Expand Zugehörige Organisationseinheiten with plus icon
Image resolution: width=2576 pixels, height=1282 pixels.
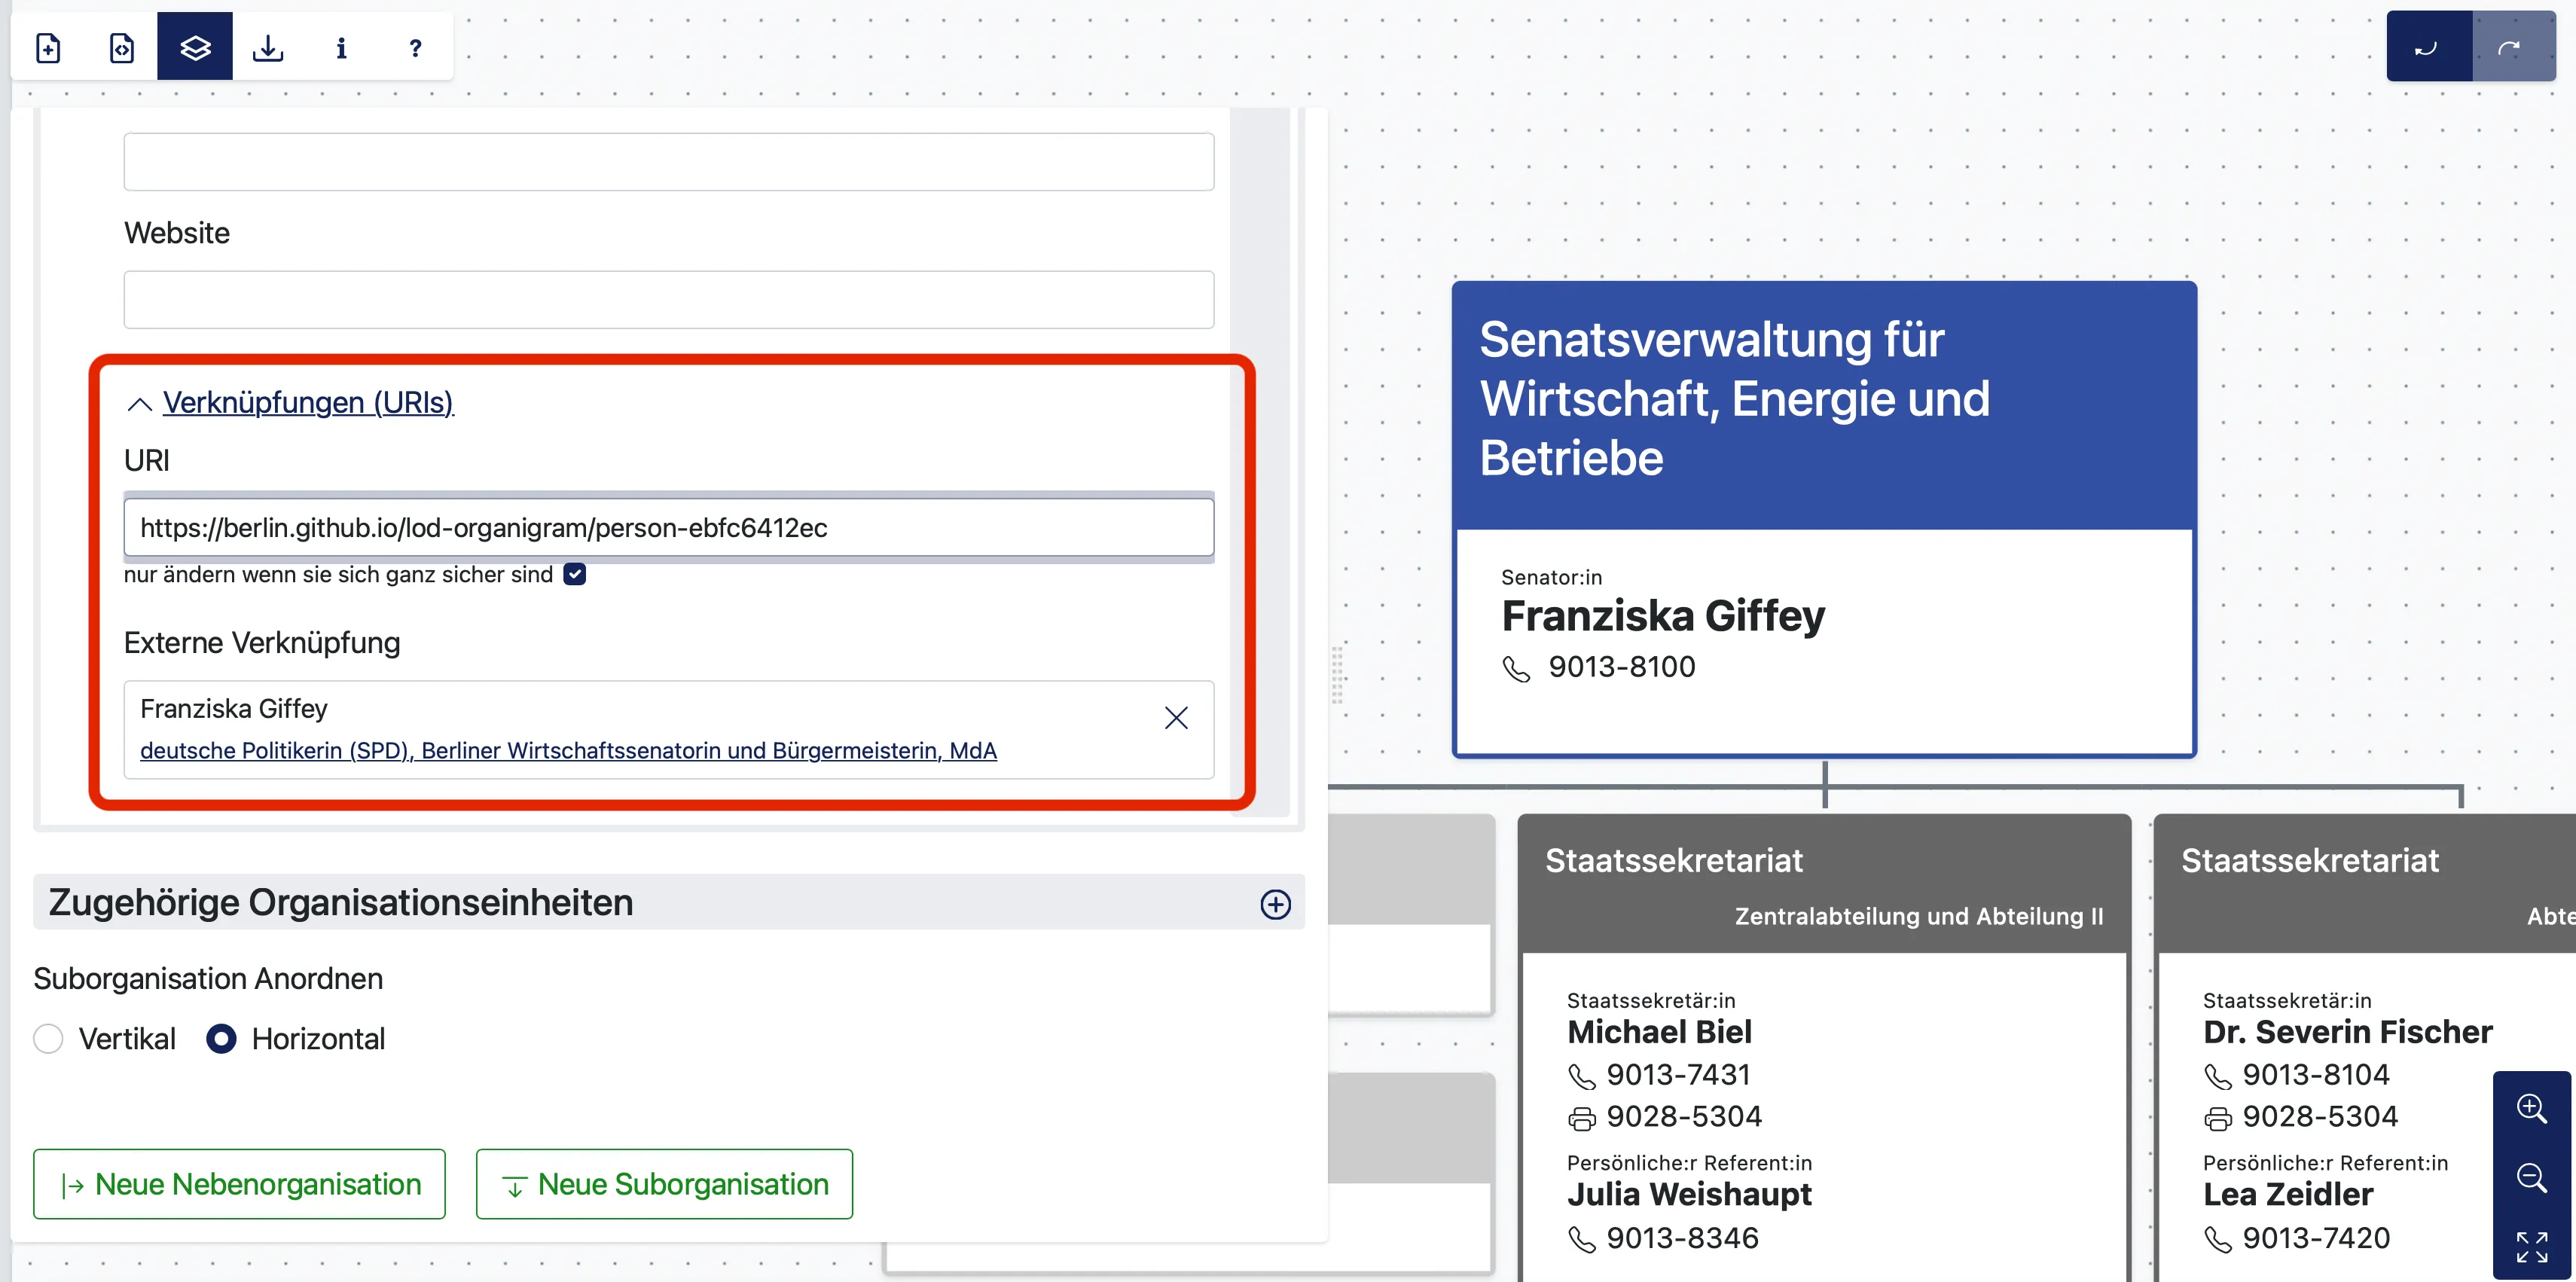[1276, 903]
